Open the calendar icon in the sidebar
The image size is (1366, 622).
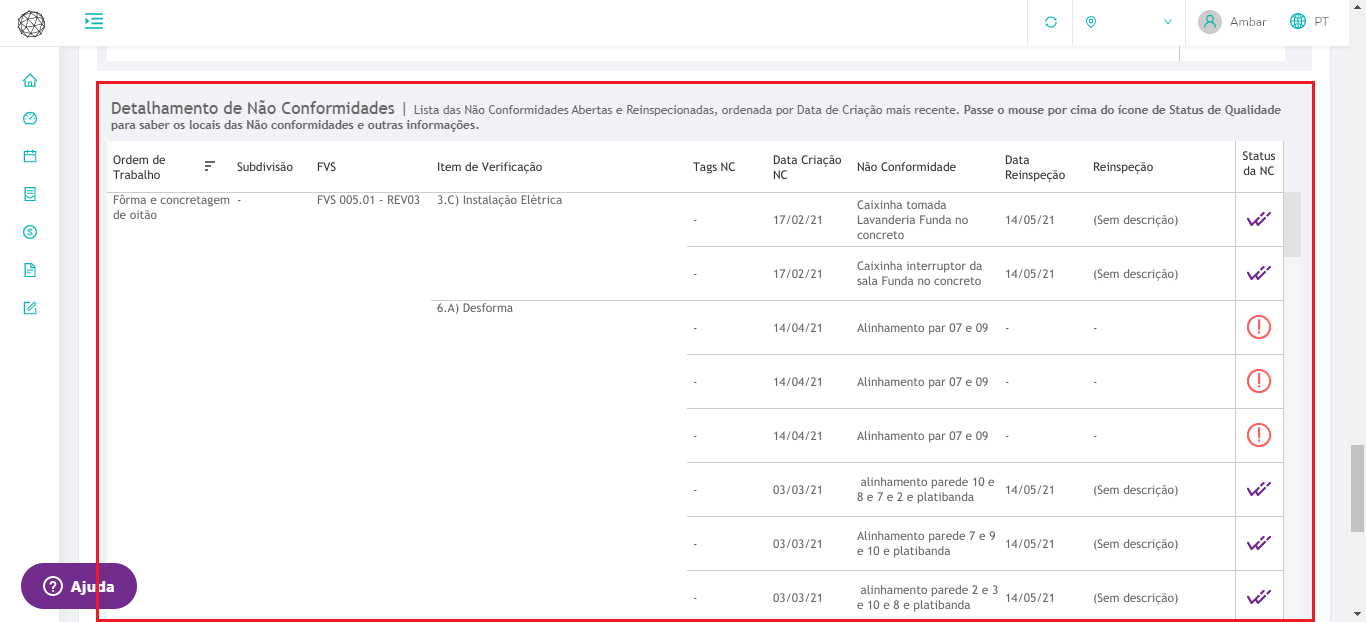[x=30, y=156]
